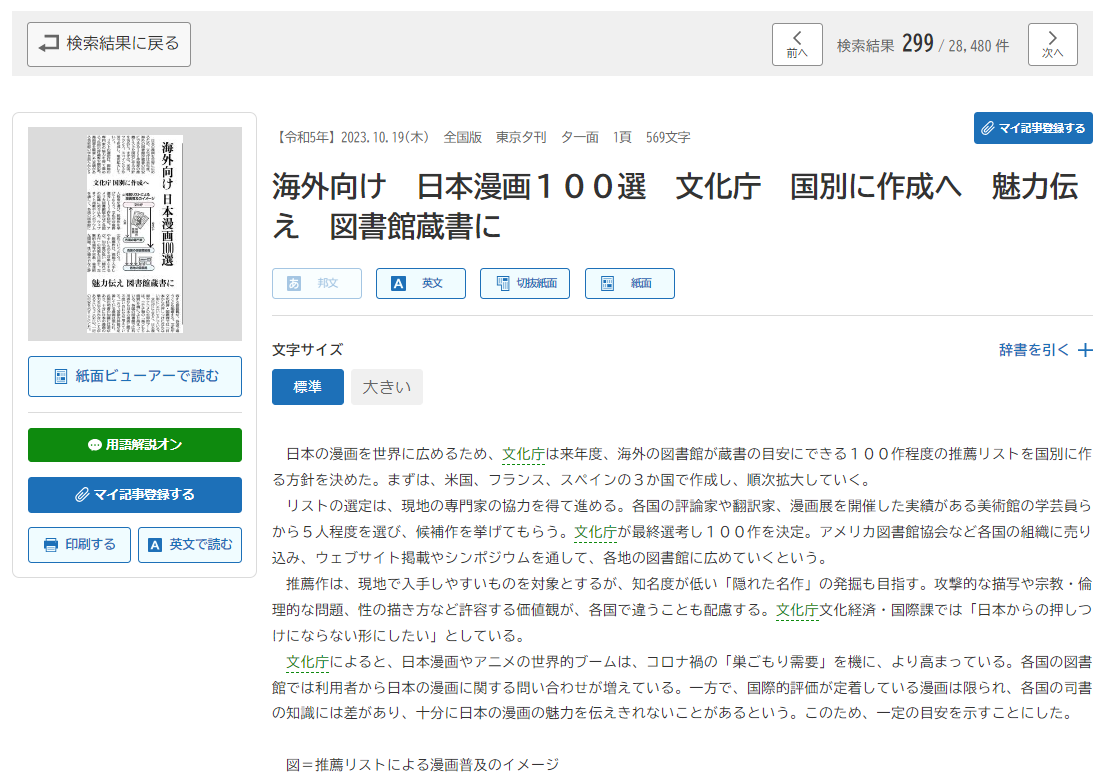Viewport: 1113px width, 780px height.
Task: Select the 邦文 view tab
Action: click(x=317, y=284)
